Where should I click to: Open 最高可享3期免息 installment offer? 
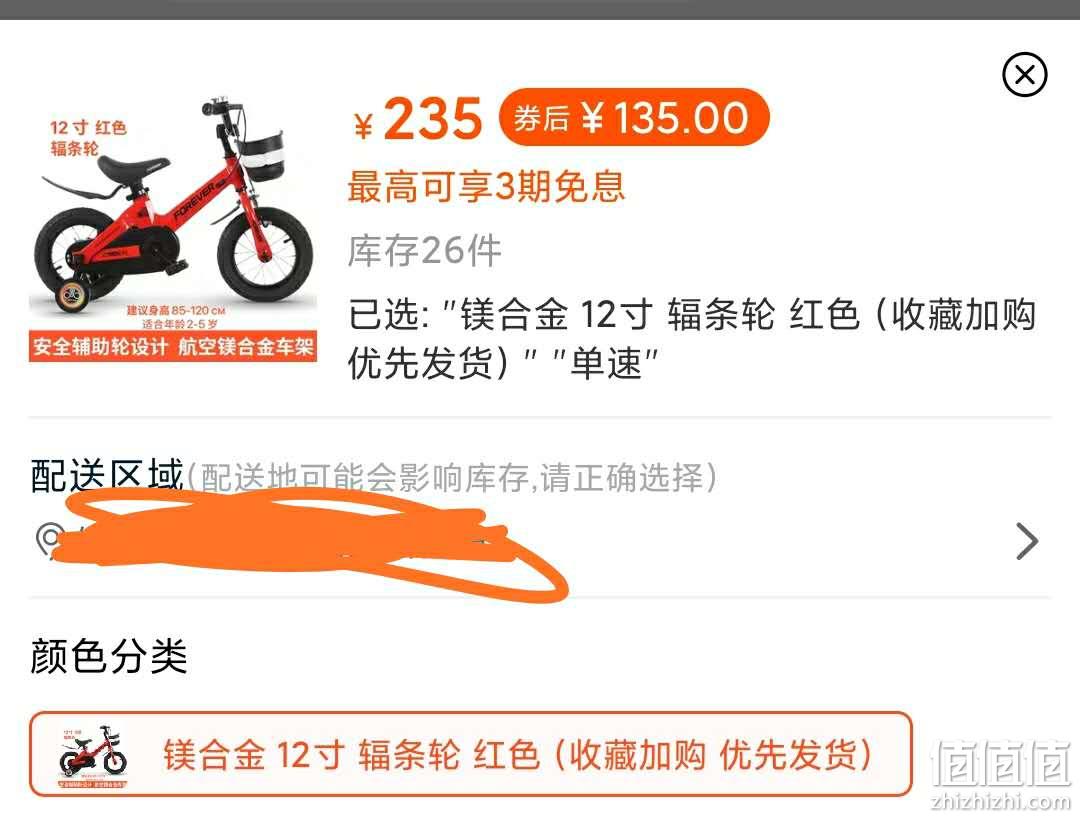pos(486,187)
